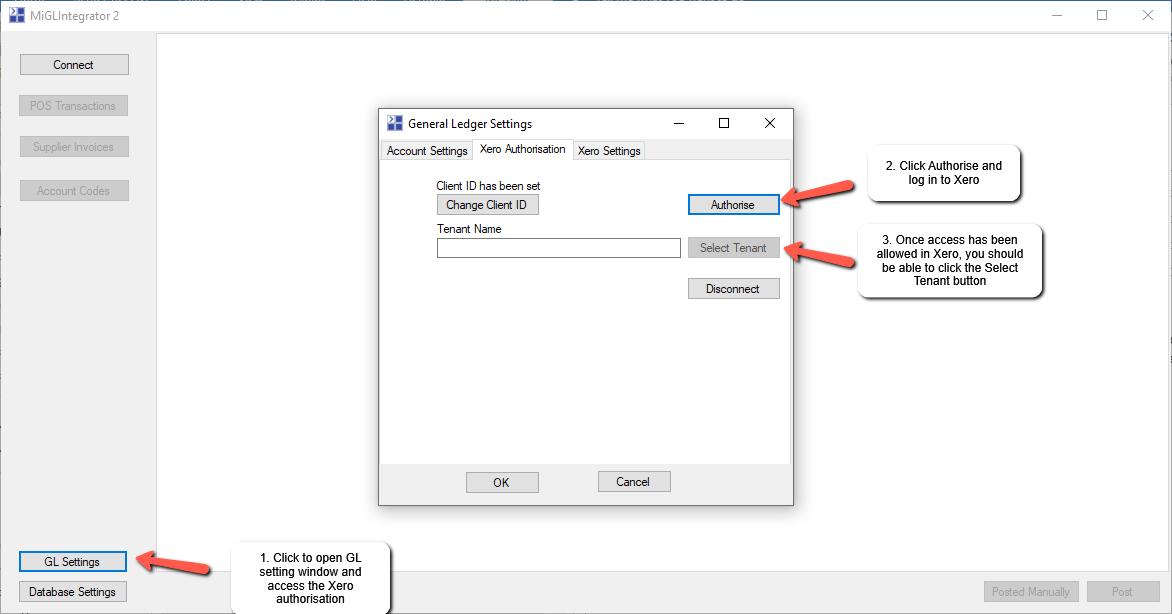Click the 'General Ledger Settings' title text

[470, 124]
